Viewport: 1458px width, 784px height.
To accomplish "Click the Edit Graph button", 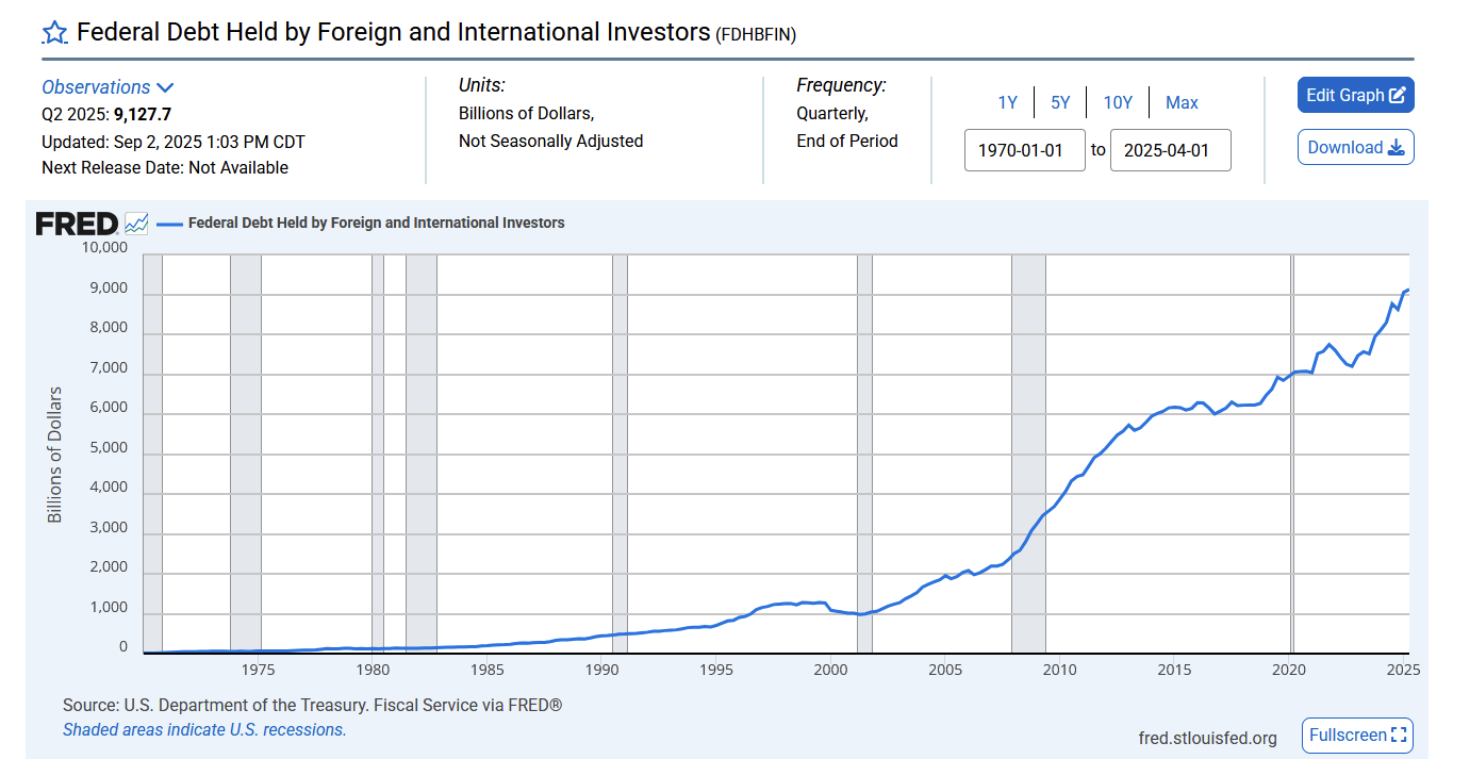I will (1356, 94).
